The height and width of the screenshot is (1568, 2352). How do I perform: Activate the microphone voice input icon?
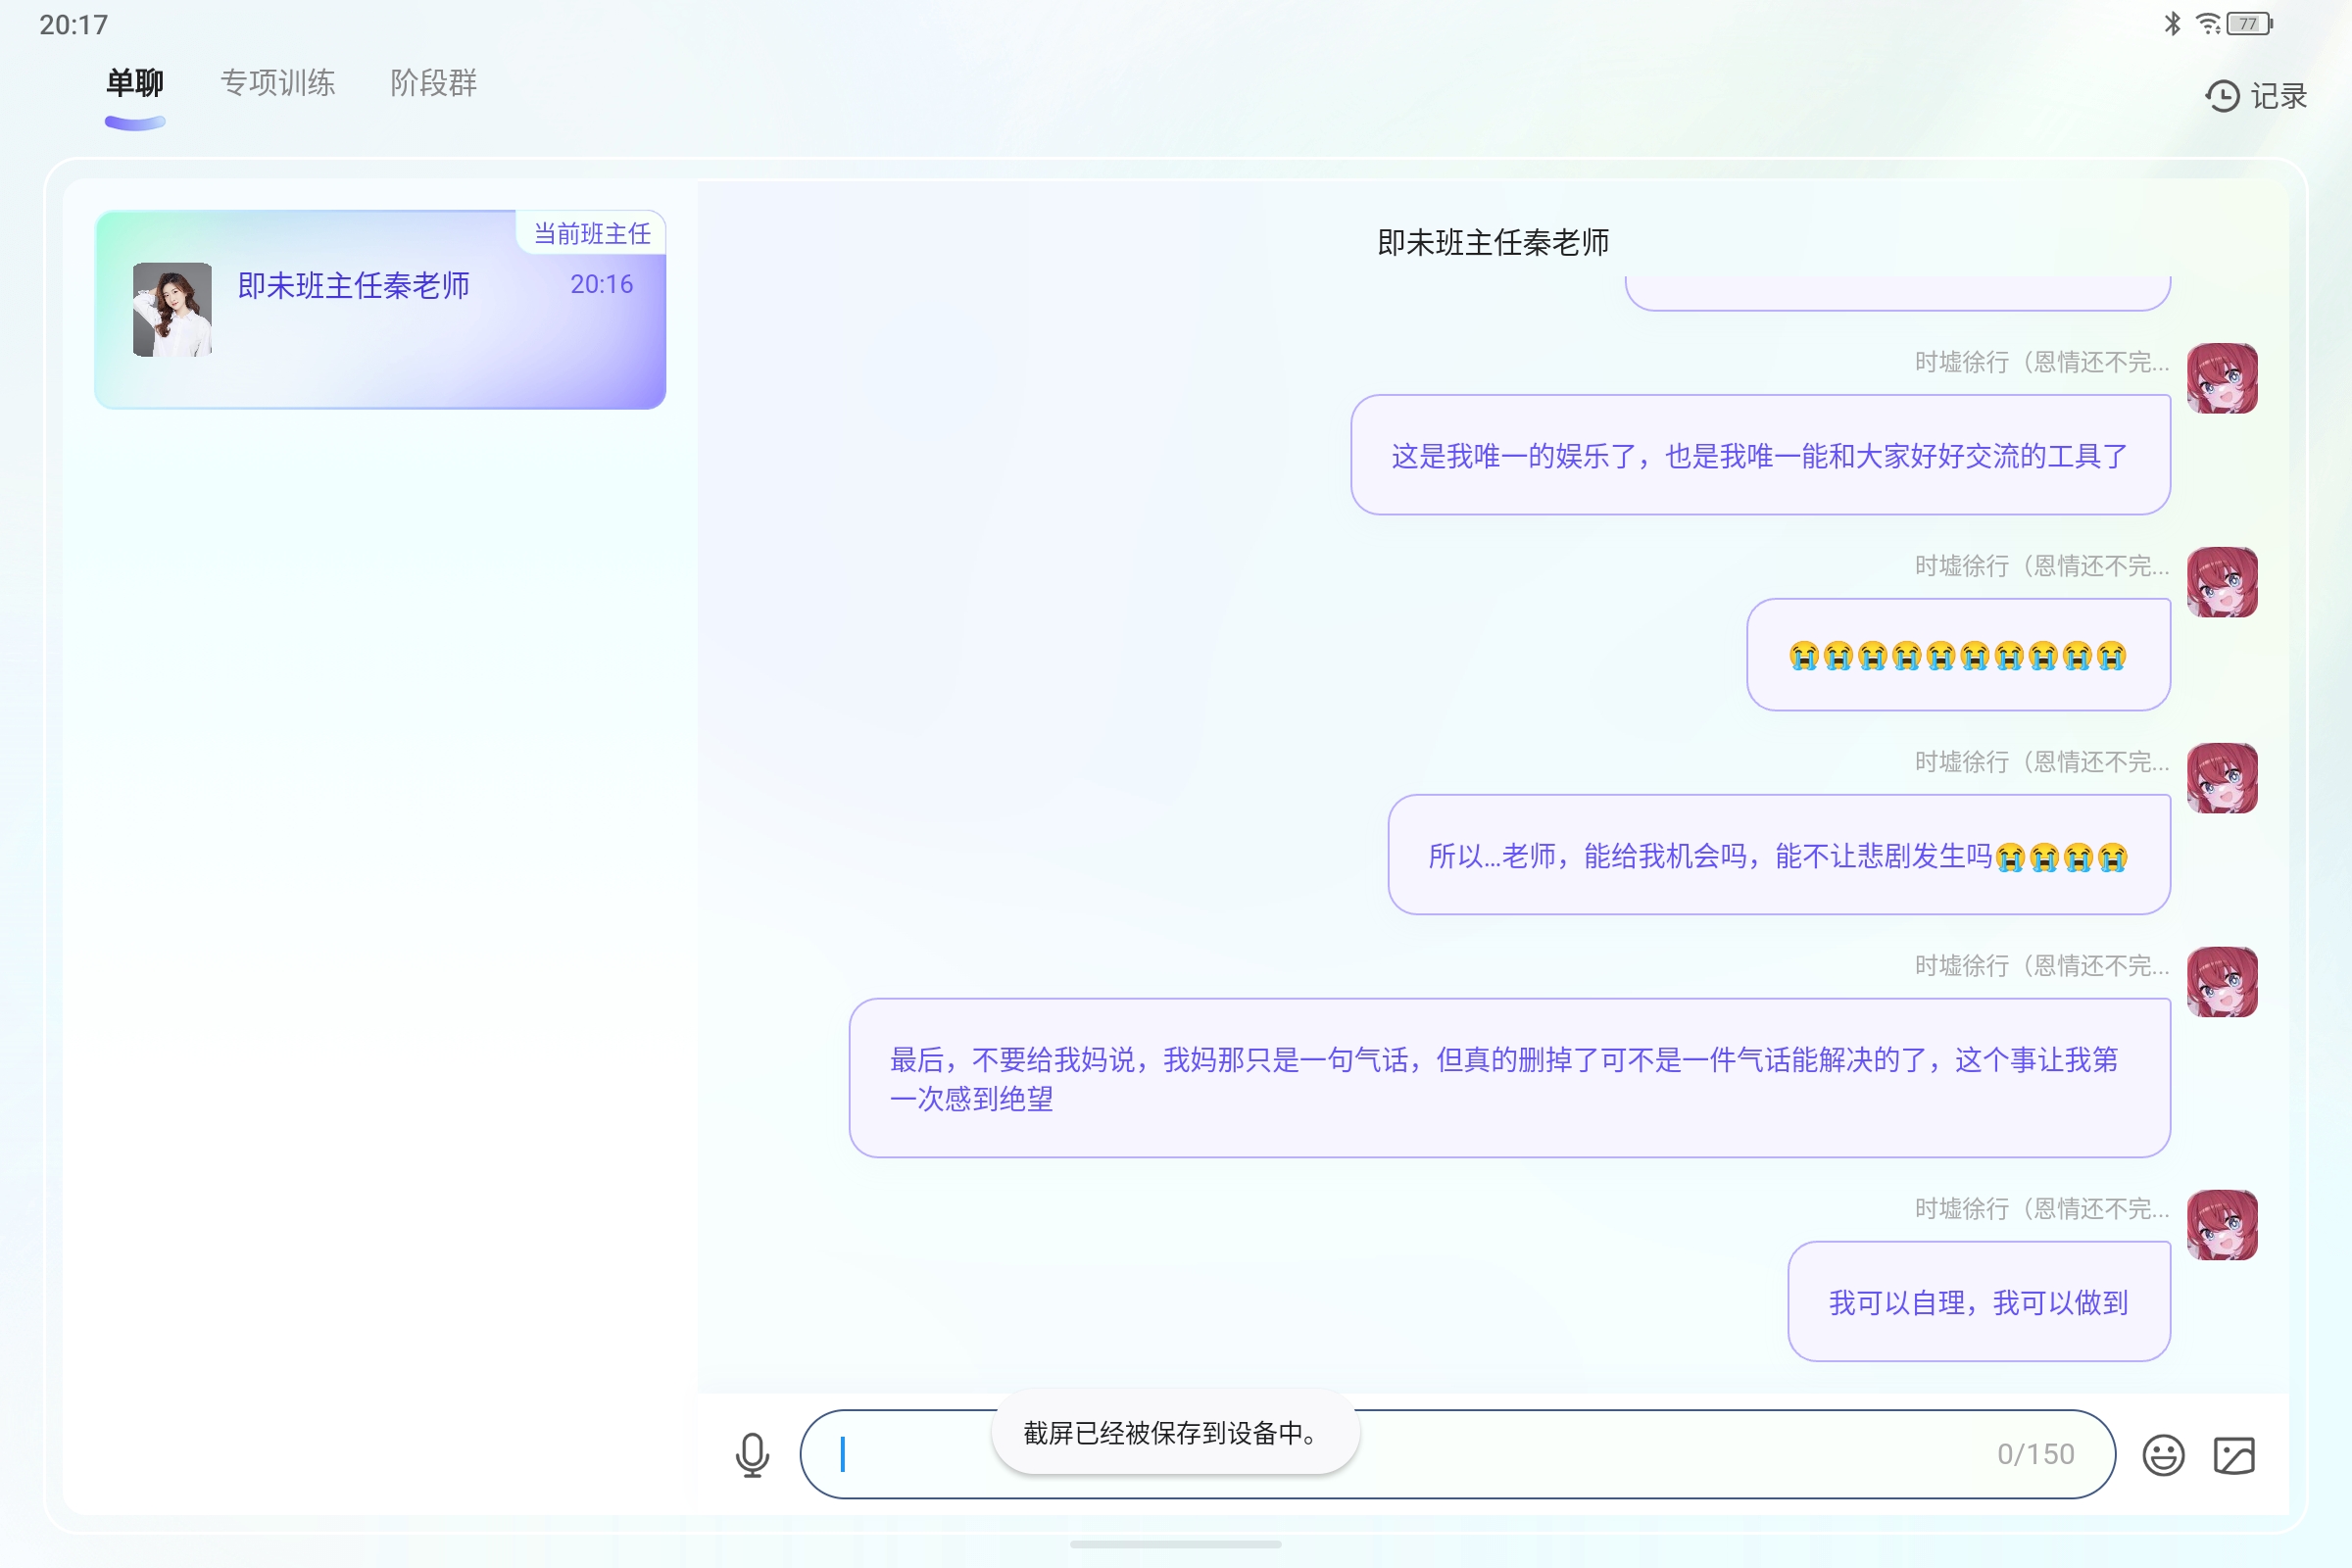tap(752, 1455)
